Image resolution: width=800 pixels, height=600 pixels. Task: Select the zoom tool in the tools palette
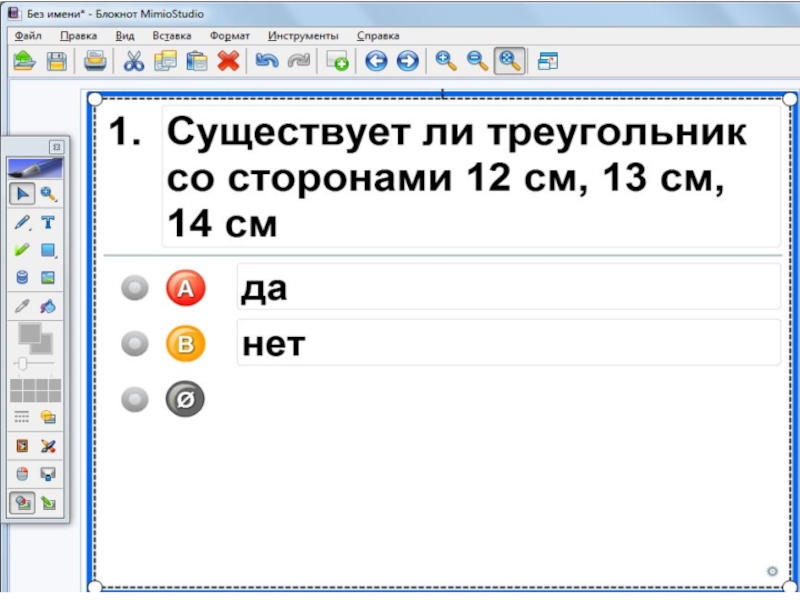[48, 194]
